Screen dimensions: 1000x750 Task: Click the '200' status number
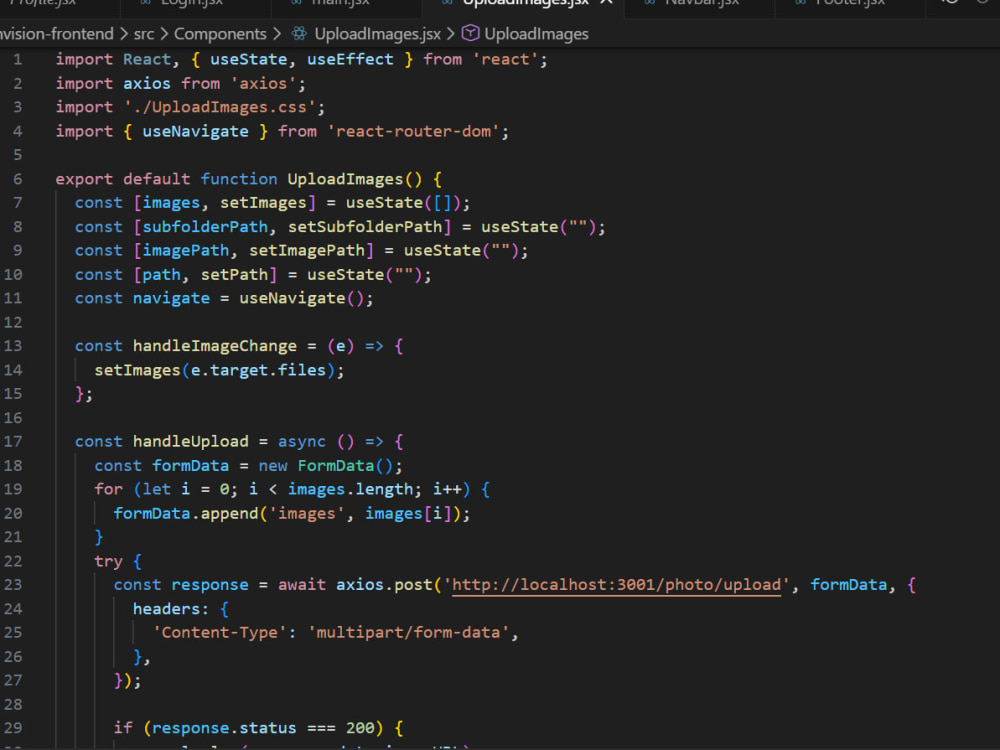pos(360,728)
